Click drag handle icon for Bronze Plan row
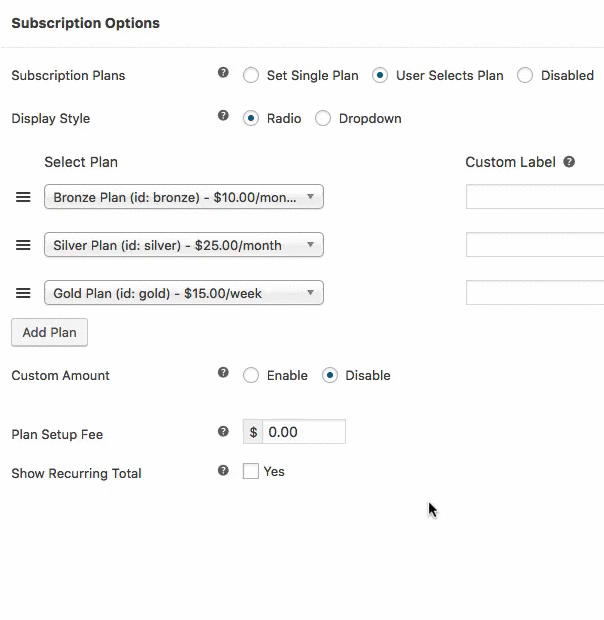The height and width of the screenshot is (620, 604). 23,197
